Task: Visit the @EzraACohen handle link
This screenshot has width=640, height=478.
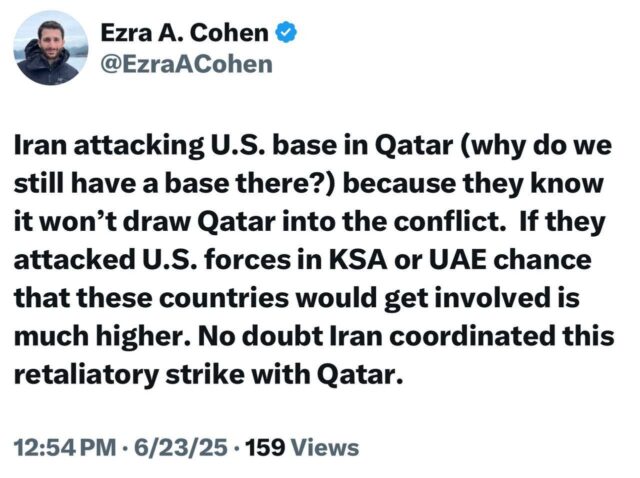Action: pyautogui.click(x=187, y=64)
